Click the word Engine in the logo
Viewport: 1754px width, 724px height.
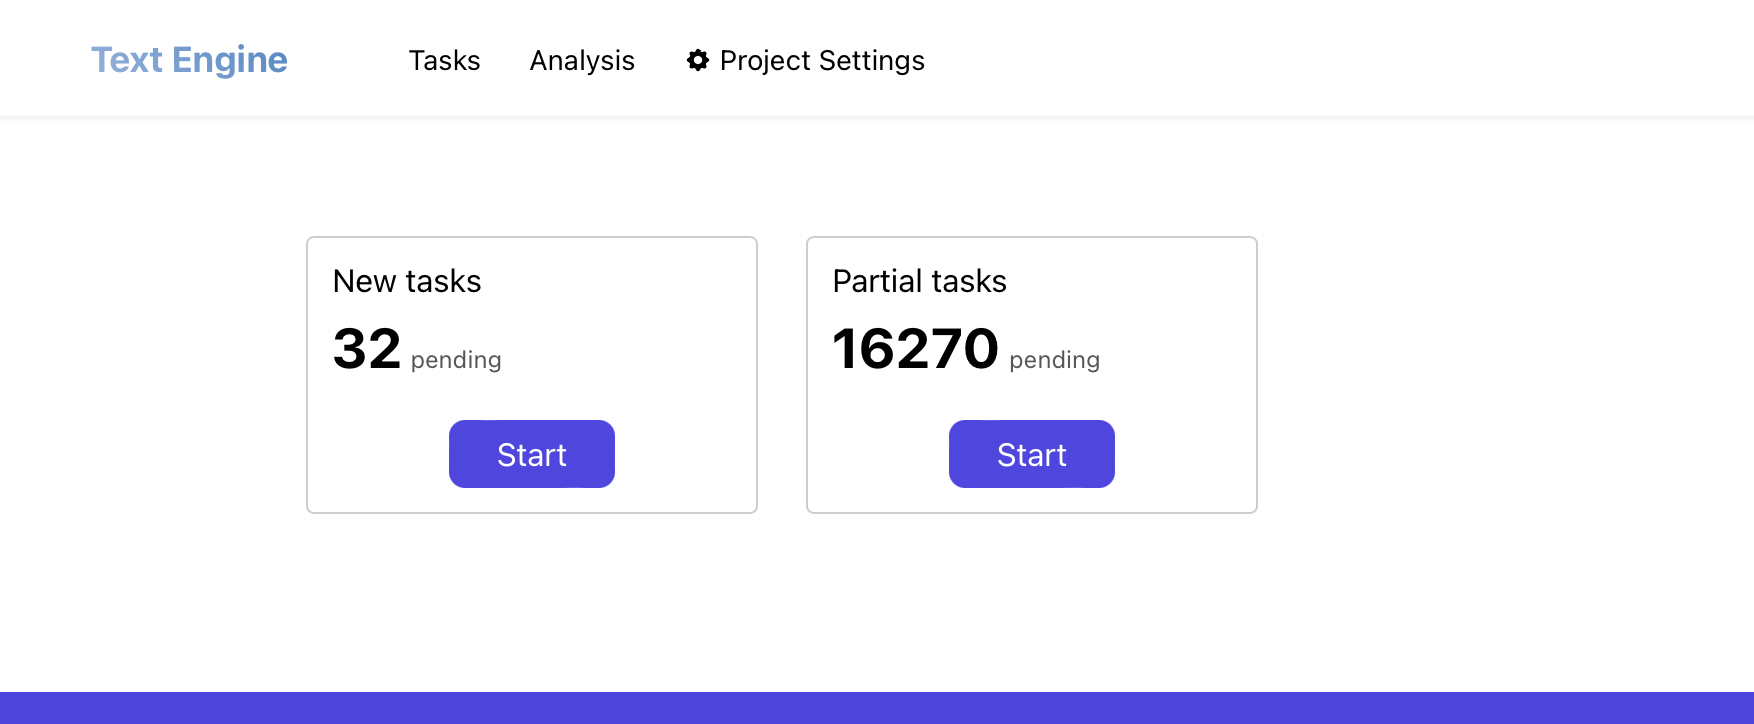230,60
